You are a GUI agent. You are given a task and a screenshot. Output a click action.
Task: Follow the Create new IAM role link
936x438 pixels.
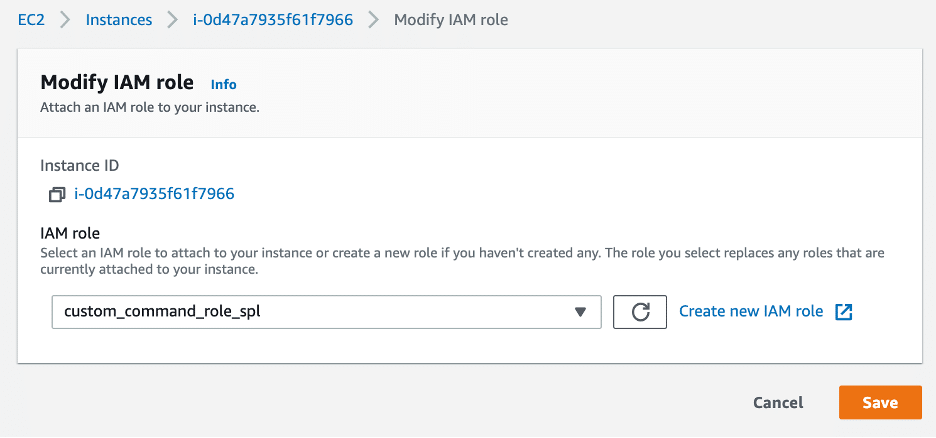coord(751,311)
